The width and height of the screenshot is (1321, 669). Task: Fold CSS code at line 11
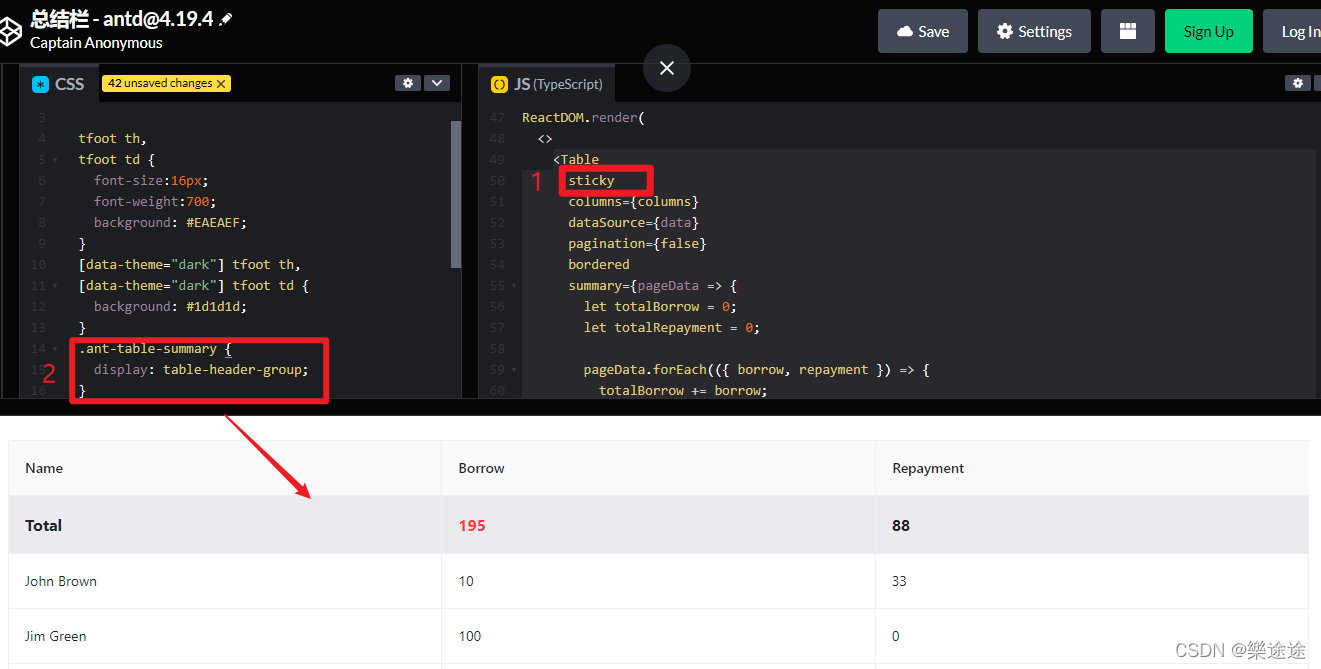click(55, 286)
